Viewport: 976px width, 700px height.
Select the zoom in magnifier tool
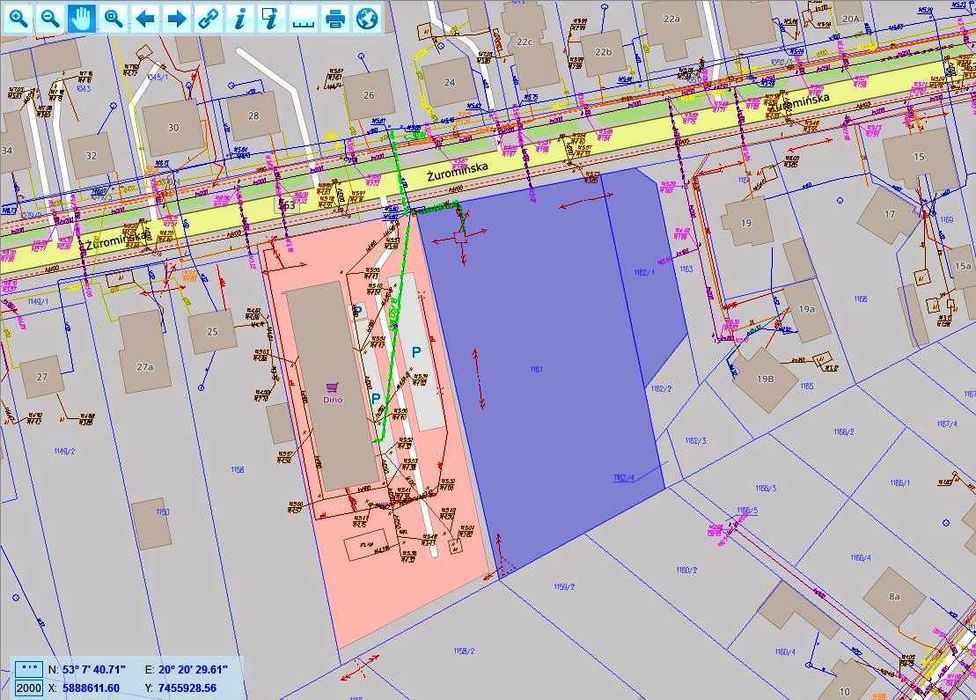coord(18,18)
